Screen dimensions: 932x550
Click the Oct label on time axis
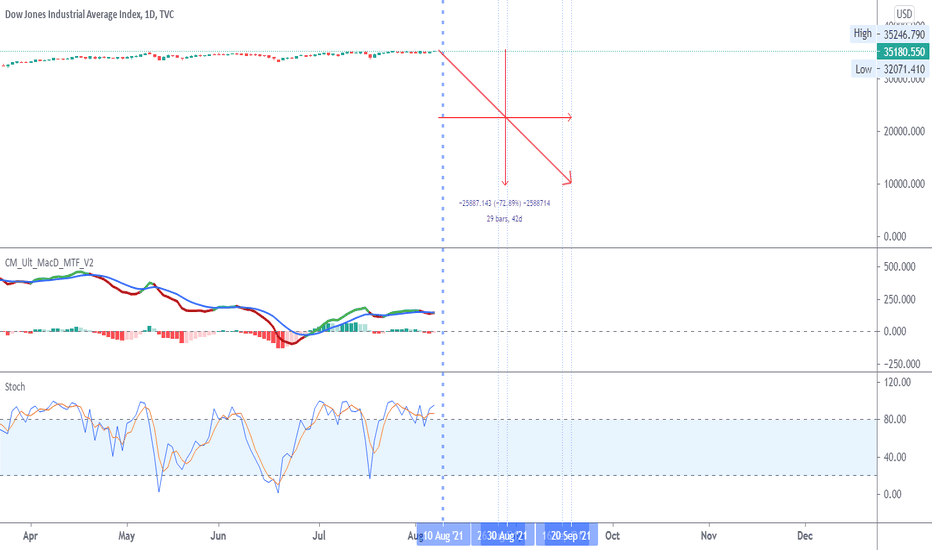pyautogui.click(x=612, y=536)
